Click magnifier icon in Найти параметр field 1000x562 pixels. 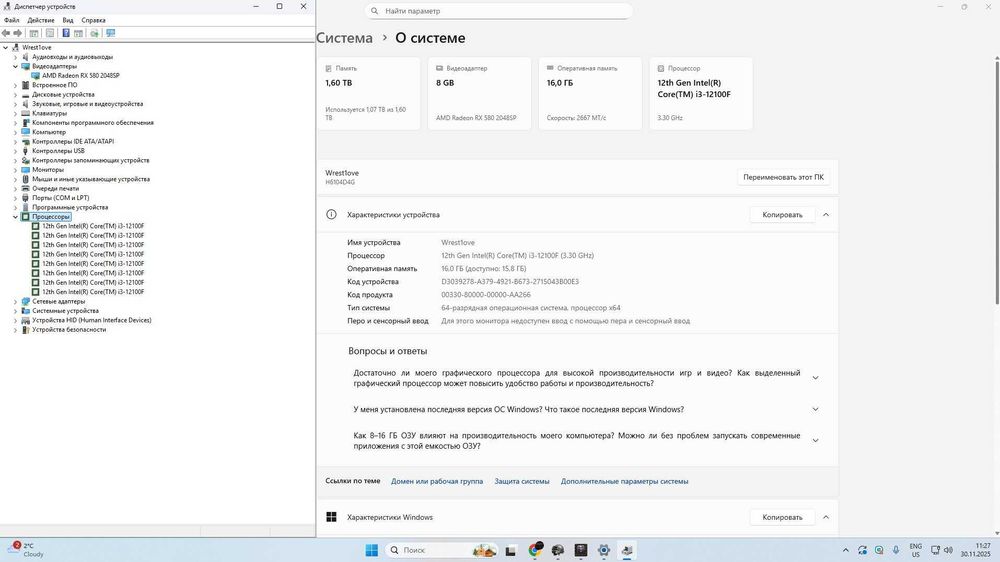(374, 11)
